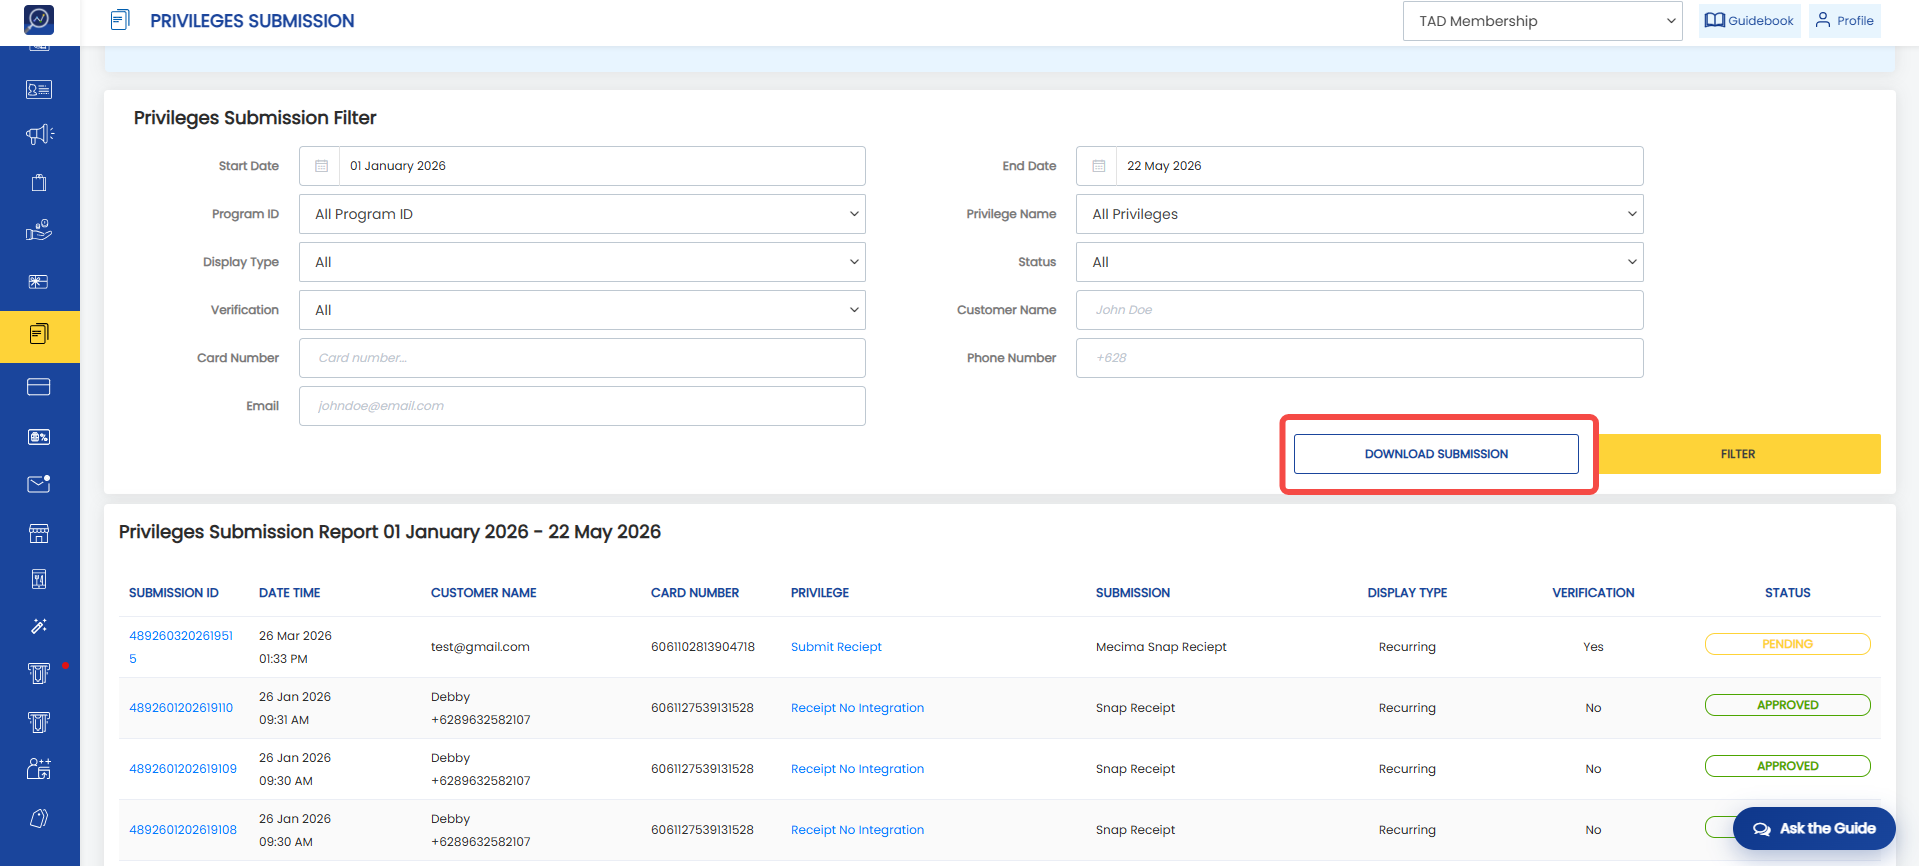Click card number 6061102813904718
Screen dimensions: 1919x866
(x=703, y=647)
